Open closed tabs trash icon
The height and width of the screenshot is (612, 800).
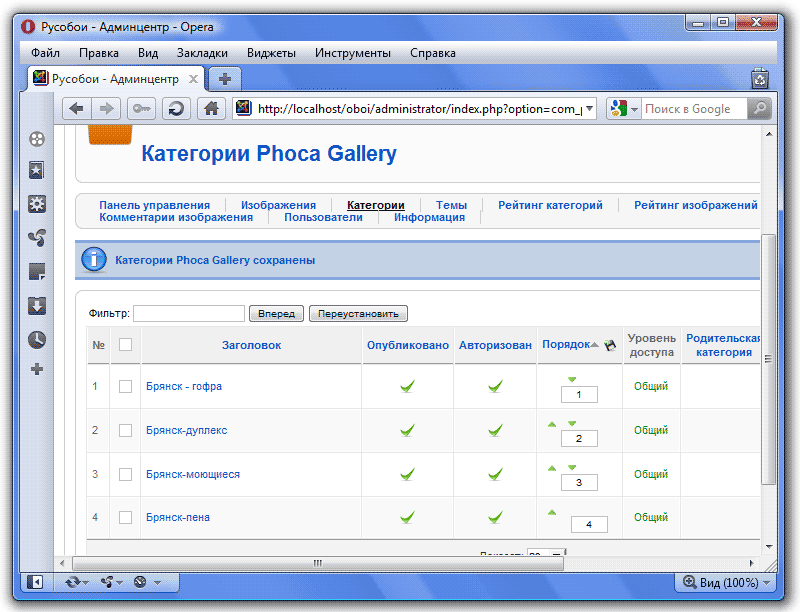click(x=760, y=79)
